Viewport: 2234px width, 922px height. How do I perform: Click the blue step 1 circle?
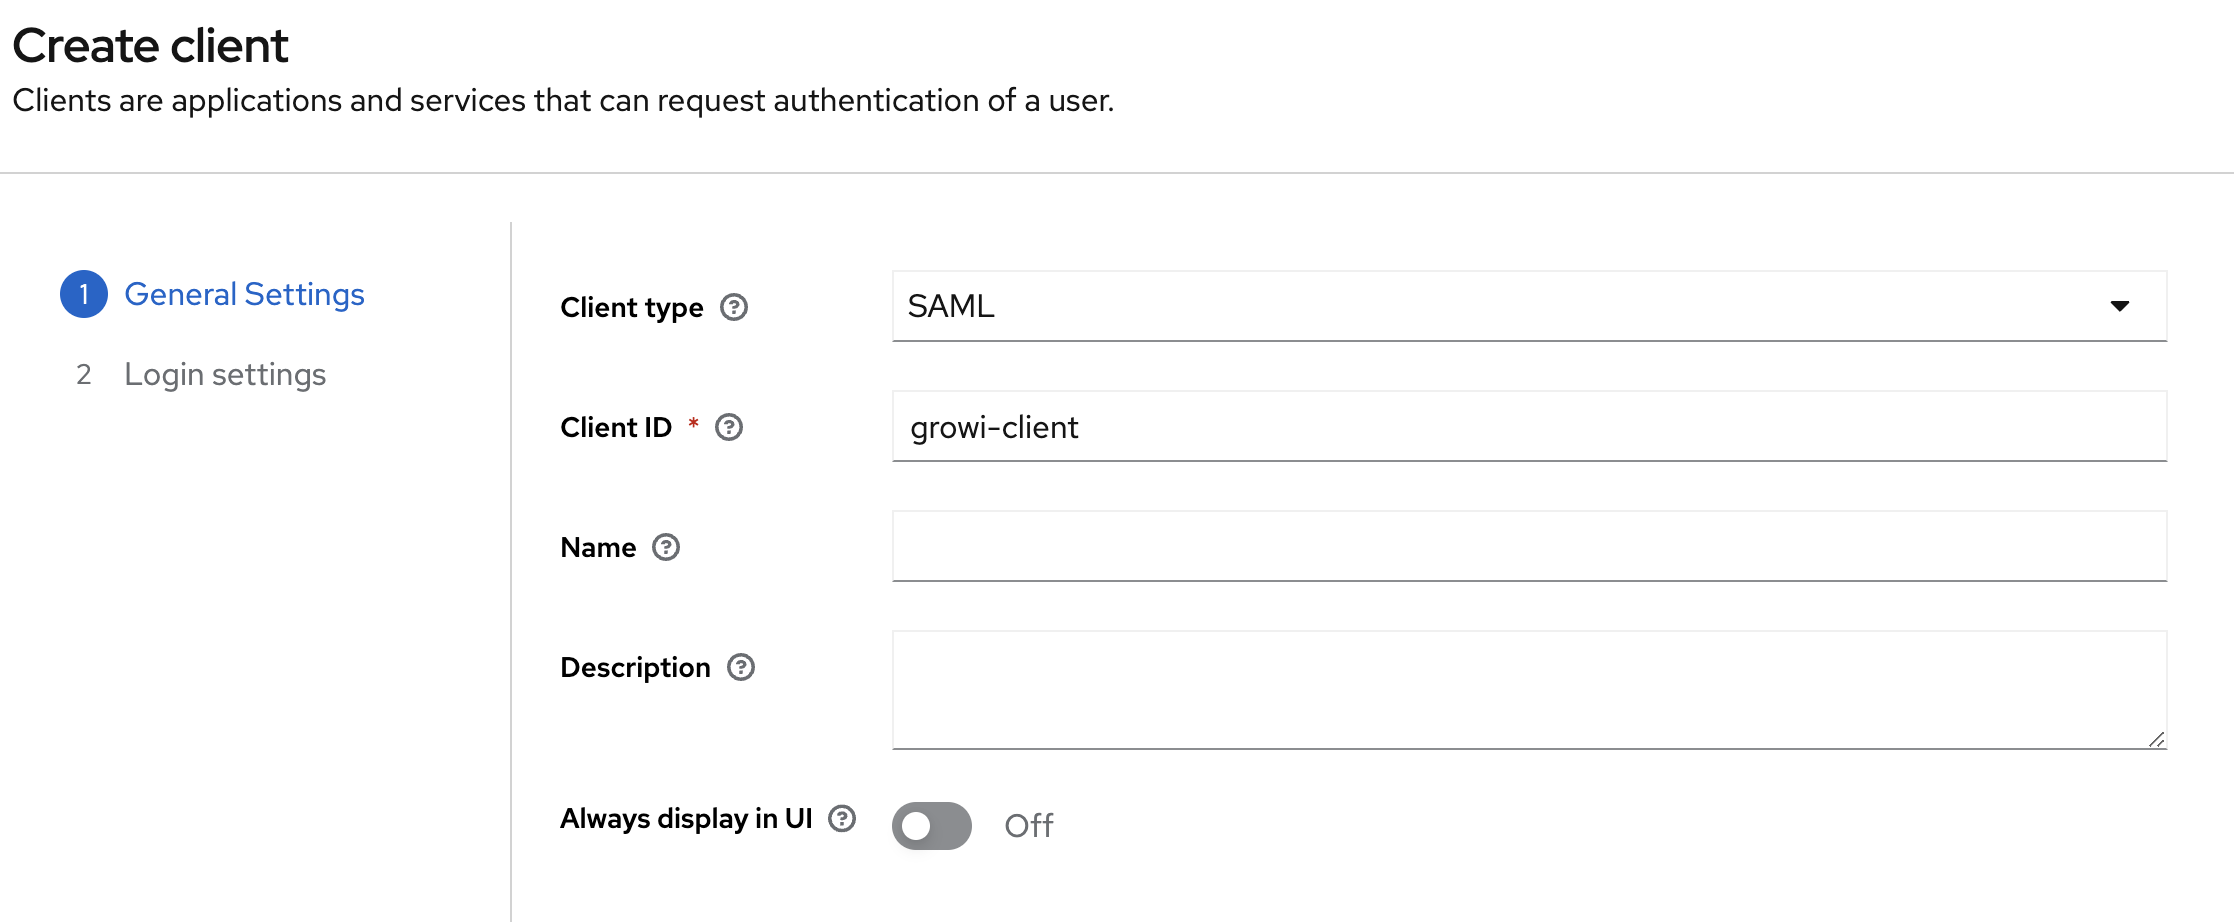84,294
